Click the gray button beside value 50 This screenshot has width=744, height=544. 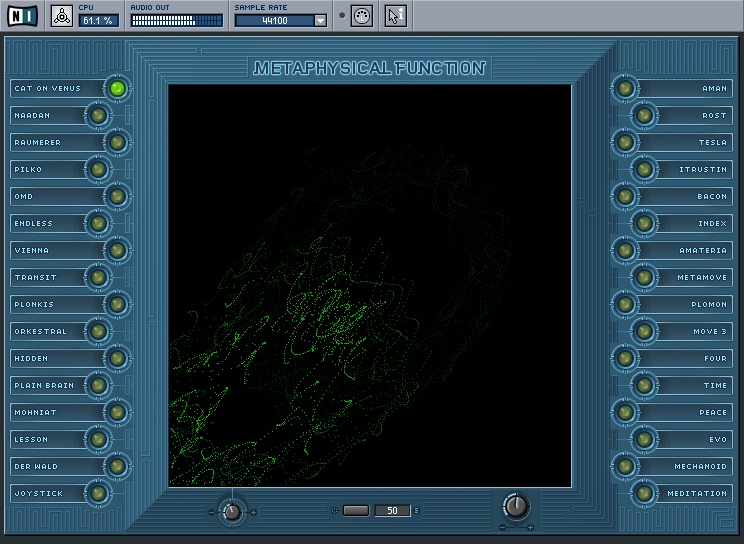pos(356,510)
